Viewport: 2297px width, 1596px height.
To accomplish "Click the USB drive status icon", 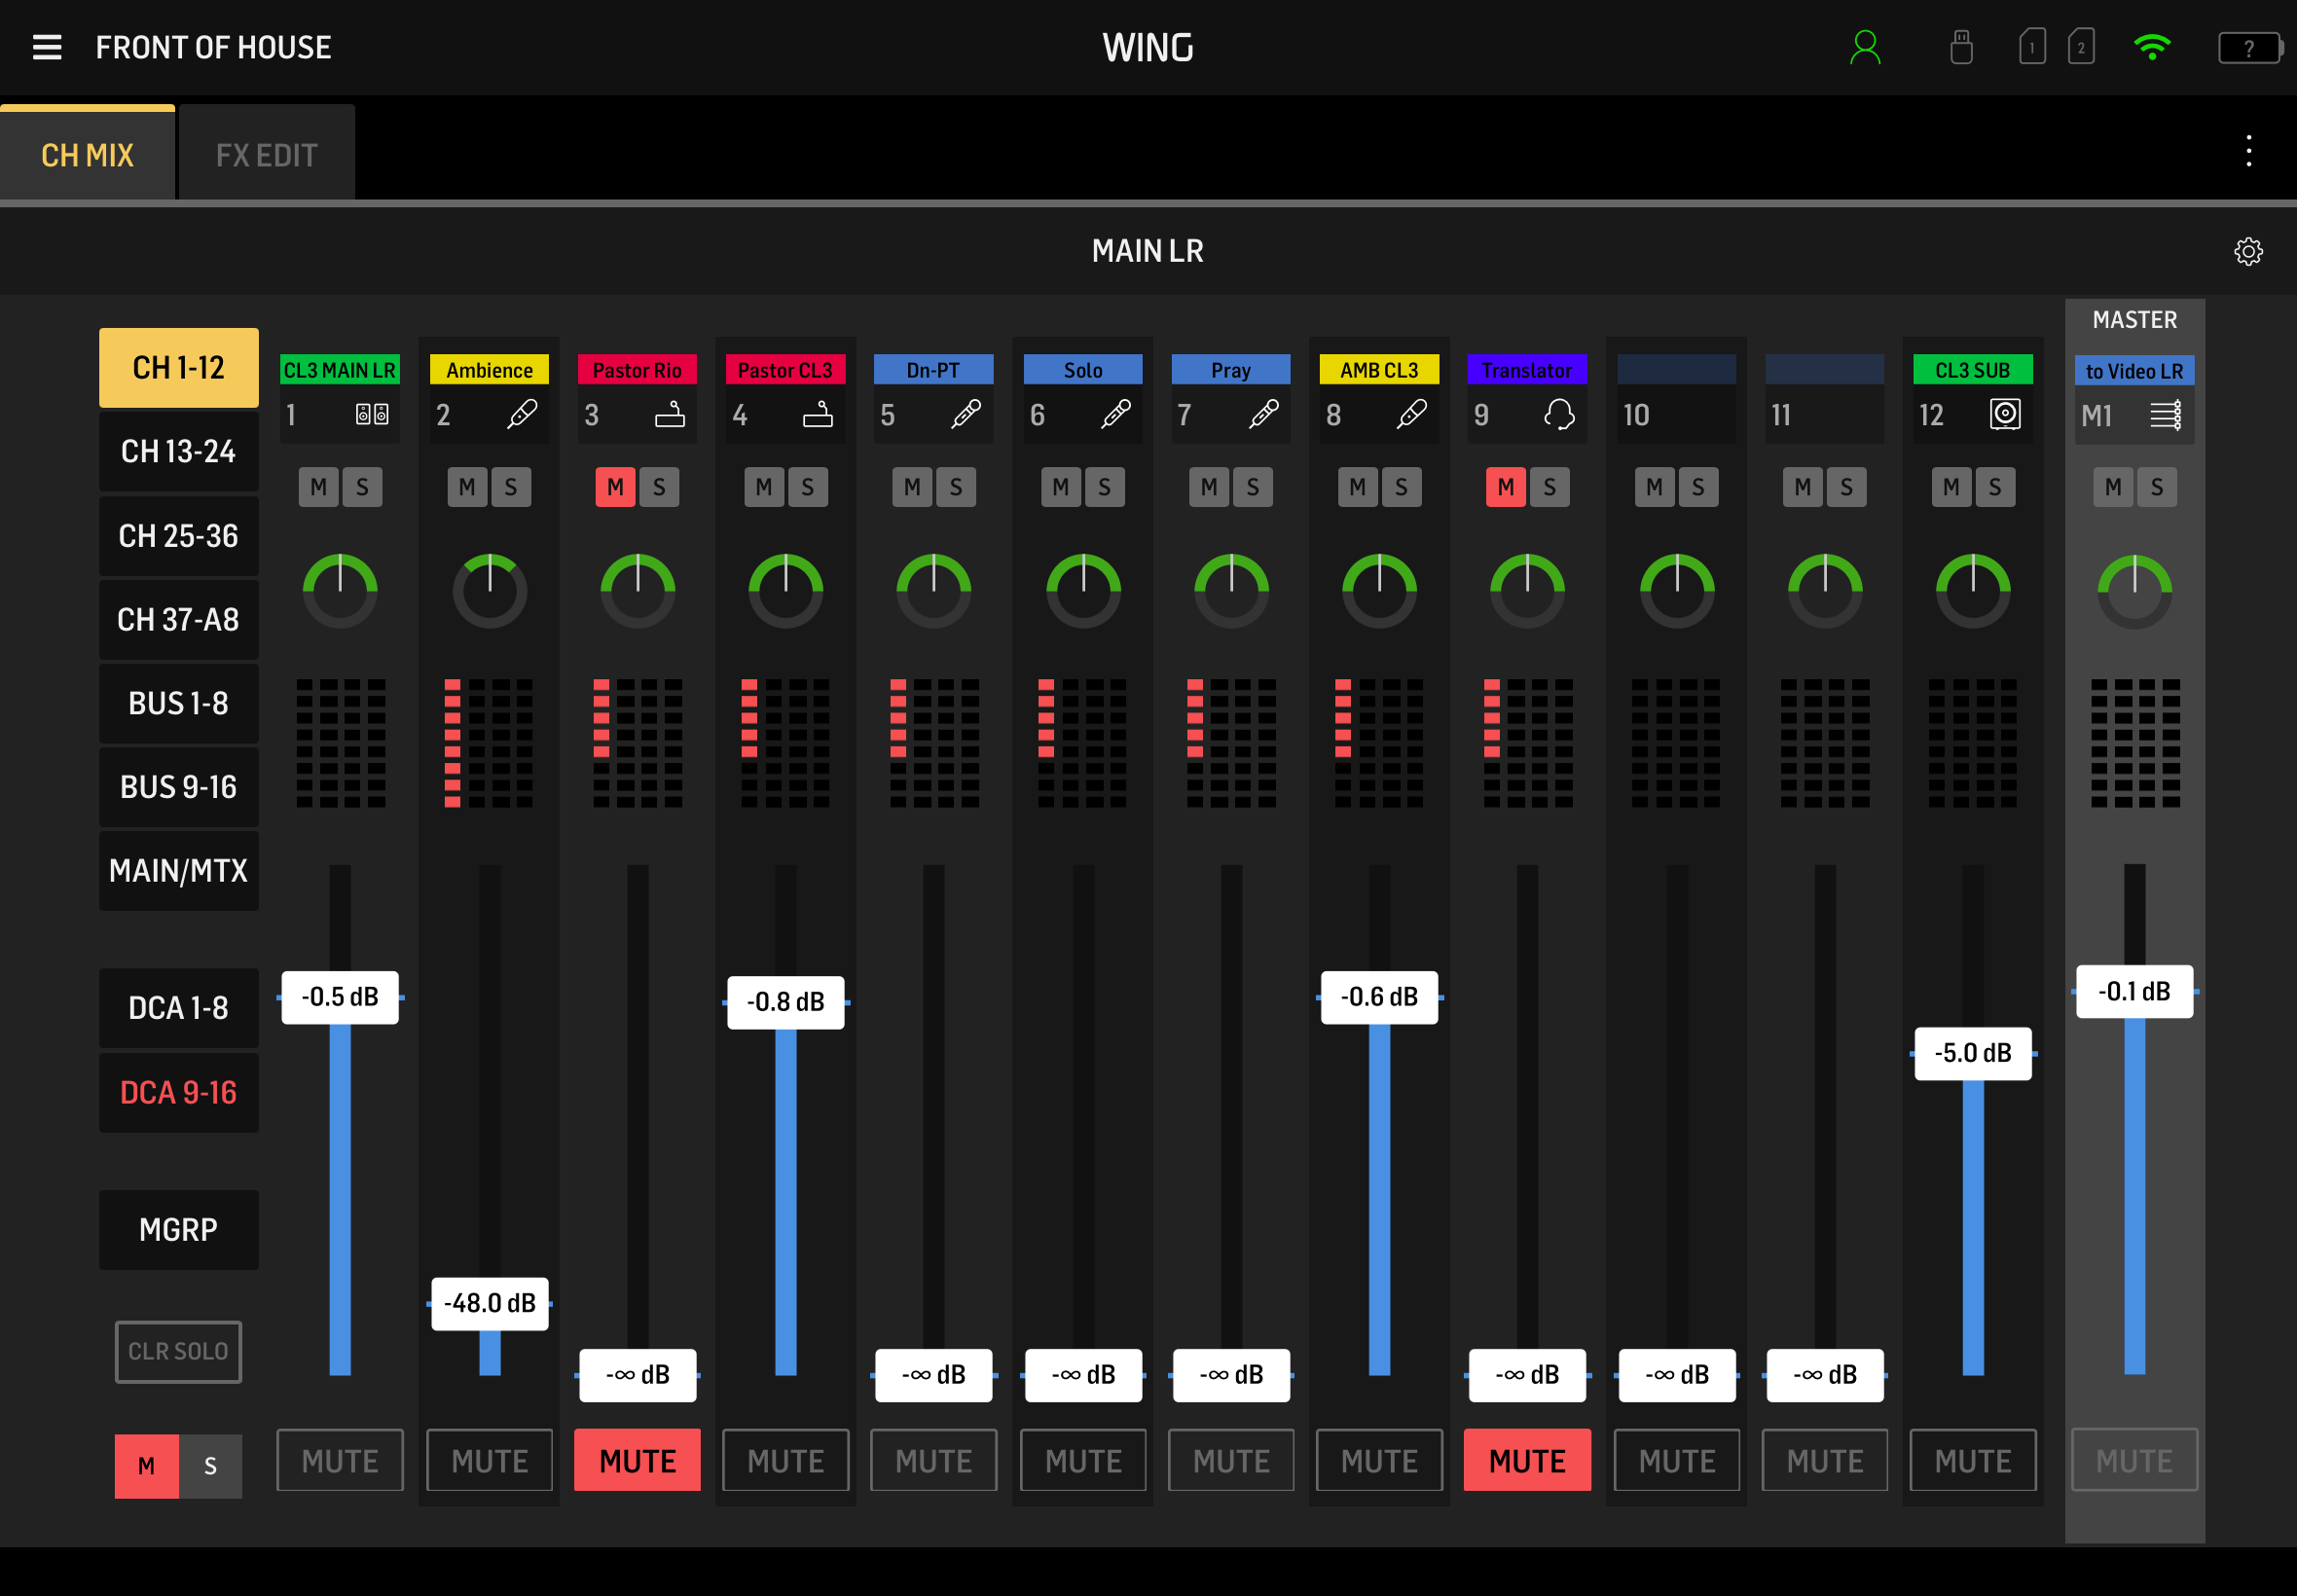I will coord(1960,47).
